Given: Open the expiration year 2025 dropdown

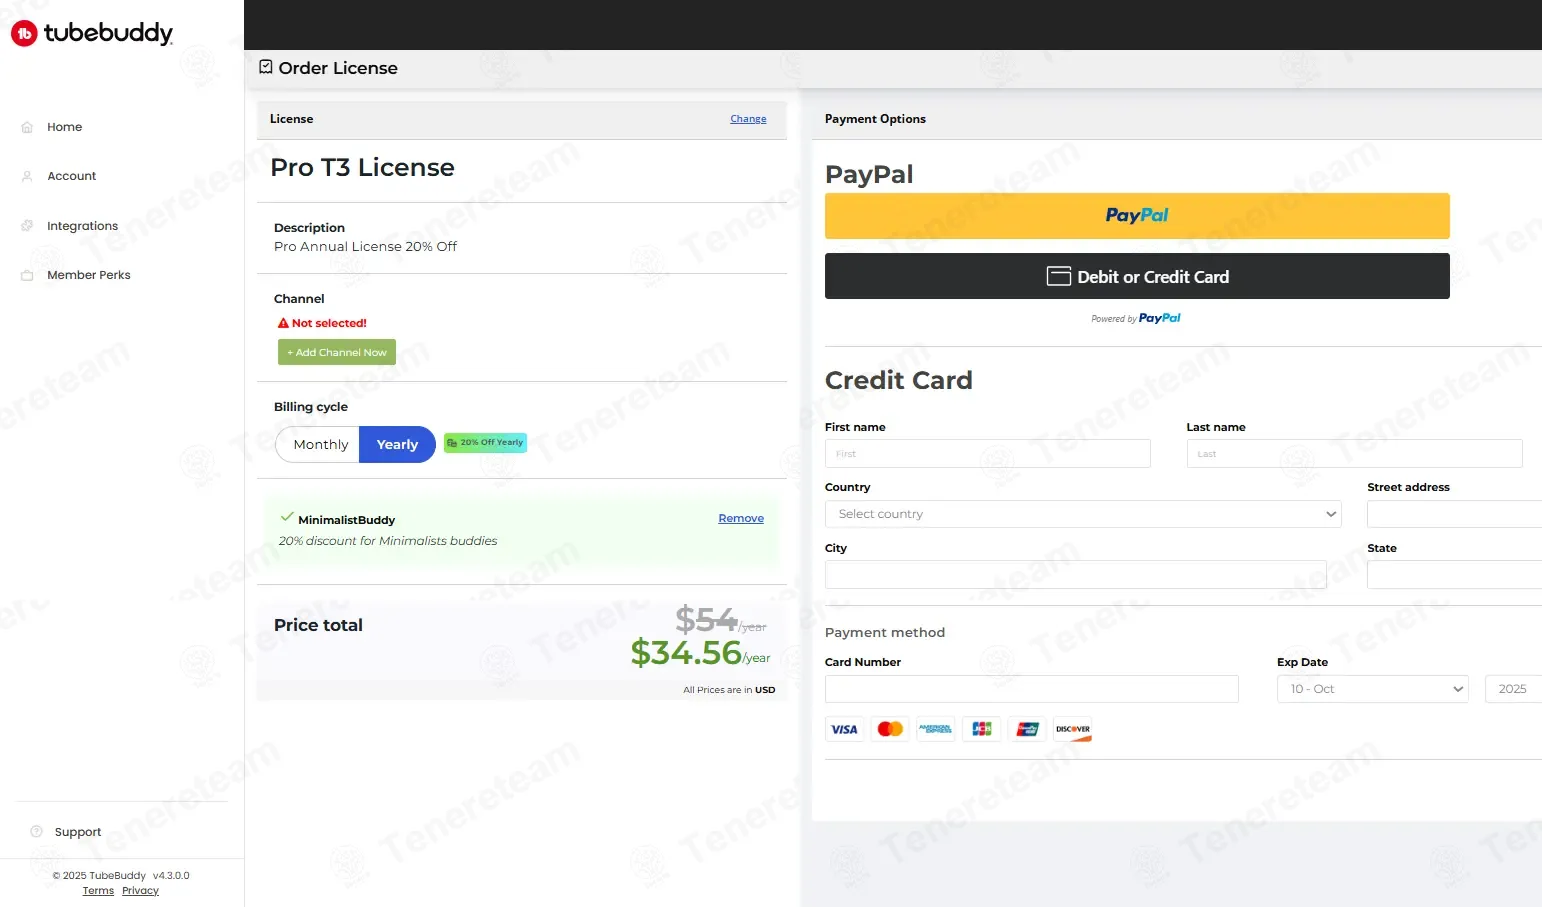Looking at the screenshot, I should pos(1513,689).
